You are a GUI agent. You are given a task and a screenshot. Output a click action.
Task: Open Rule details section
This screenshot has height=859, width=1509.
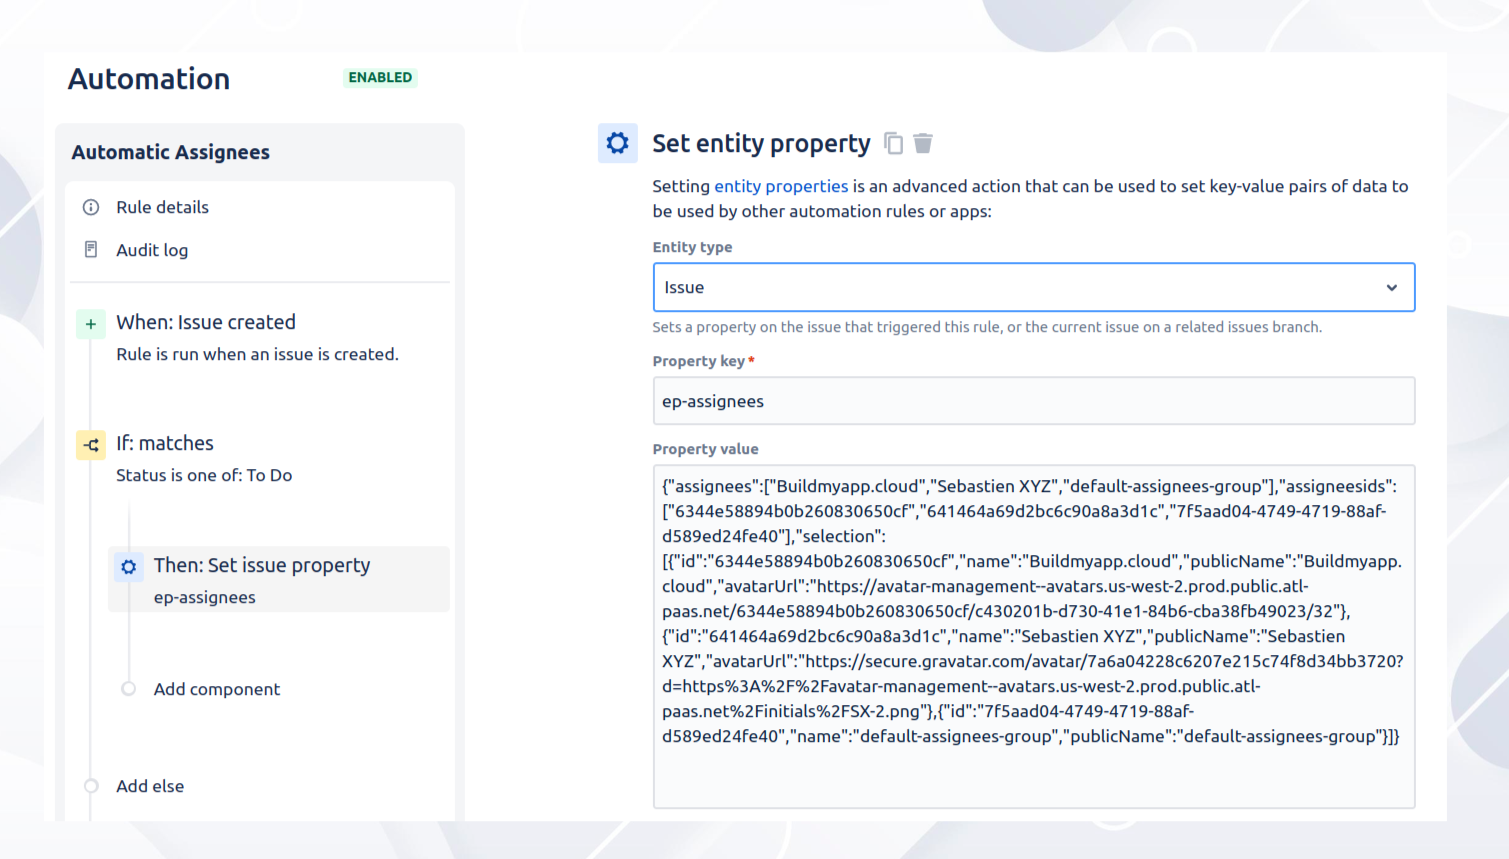tap(162, 207)
